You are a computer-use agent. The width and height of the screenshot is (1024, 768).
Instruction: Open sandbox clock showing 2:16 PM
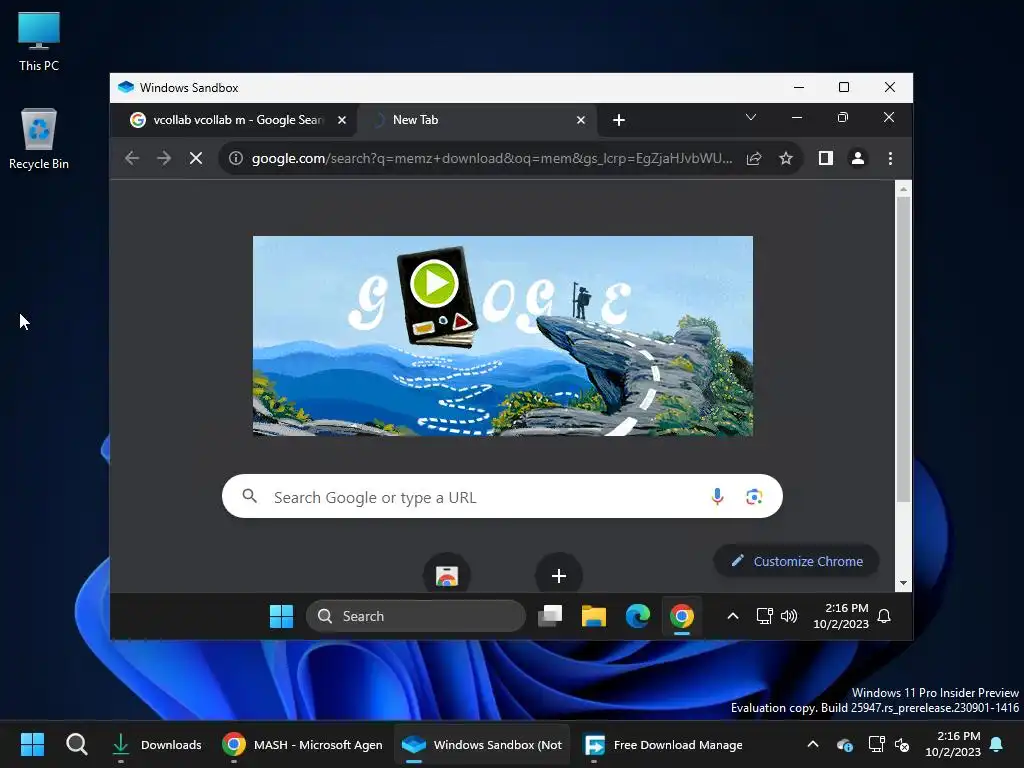(841, 616)
